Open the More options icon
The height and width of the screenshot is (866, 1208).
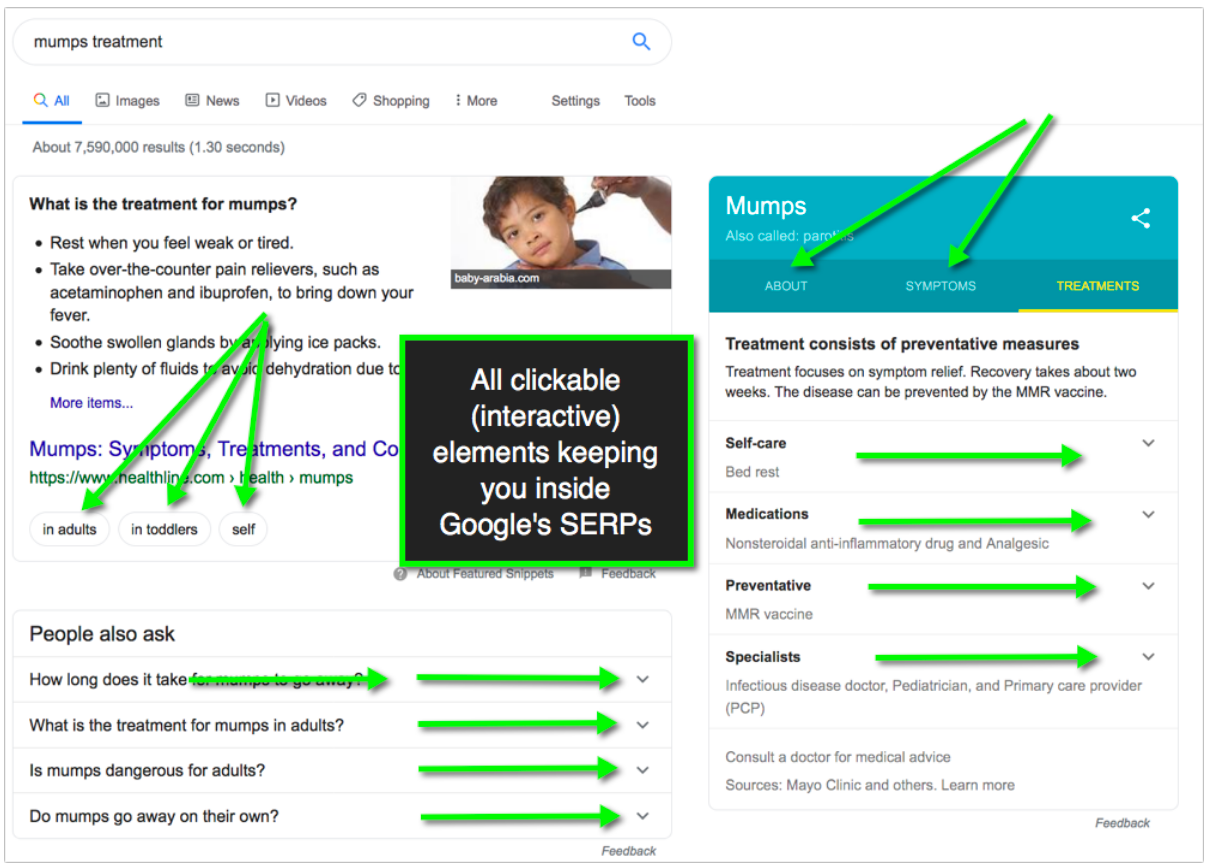coord(459,100)
